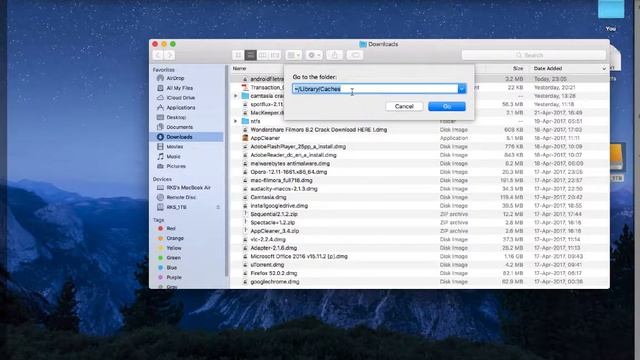Eject the RKS_1TB drive
The width and height of the screenshot is (640, 360).
tap(218, 207)
